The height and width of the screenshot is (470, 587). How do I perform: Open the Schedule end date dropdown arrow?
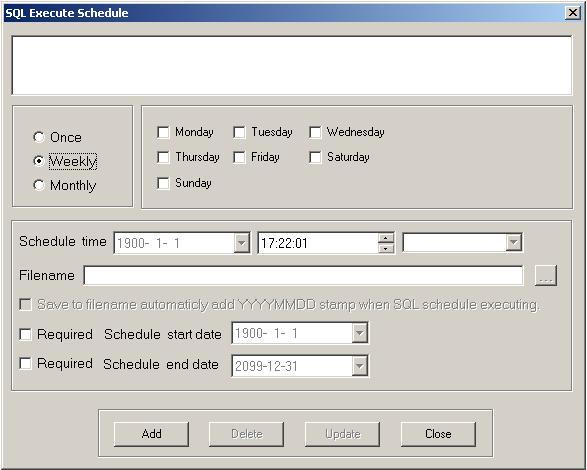pos(359,366)
